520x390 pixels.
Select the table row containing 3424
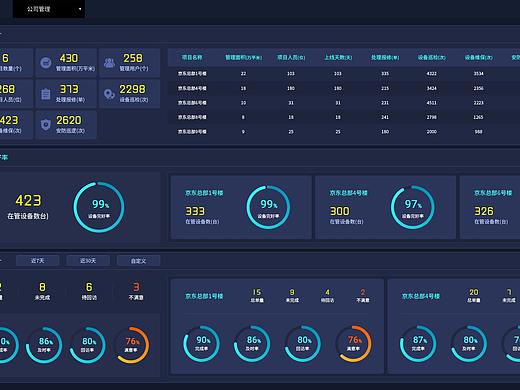[x=344, y=88]
